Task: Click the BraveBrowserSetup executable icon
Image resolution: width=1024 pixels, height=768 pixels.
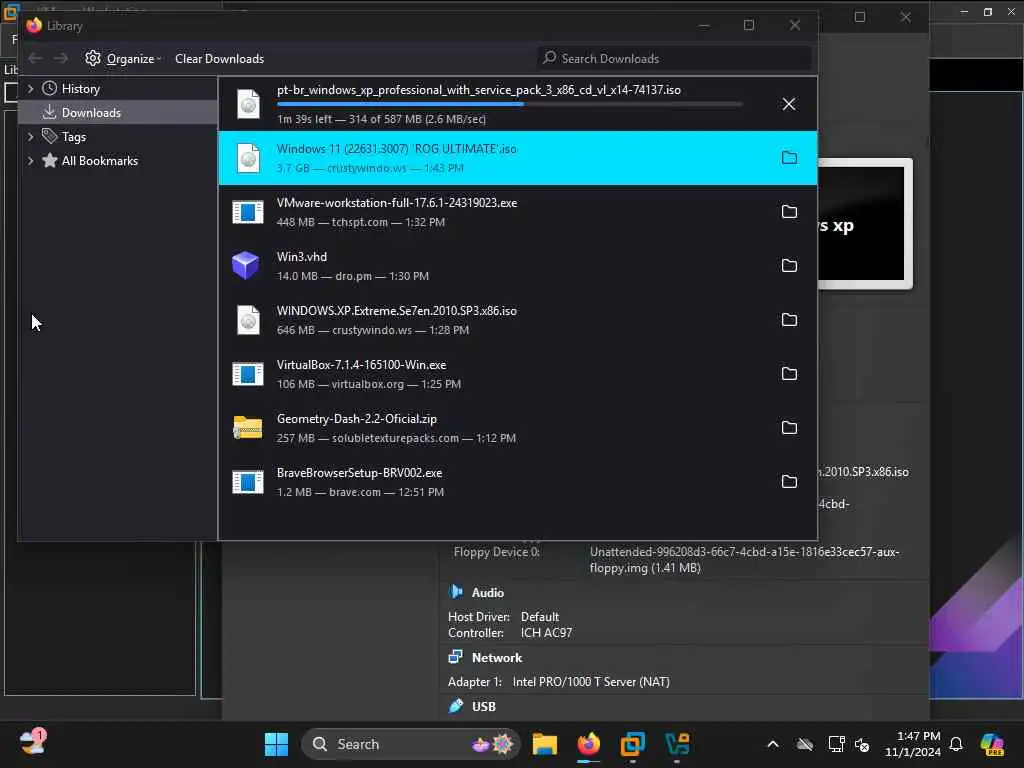Action: [x=248, y=481]
